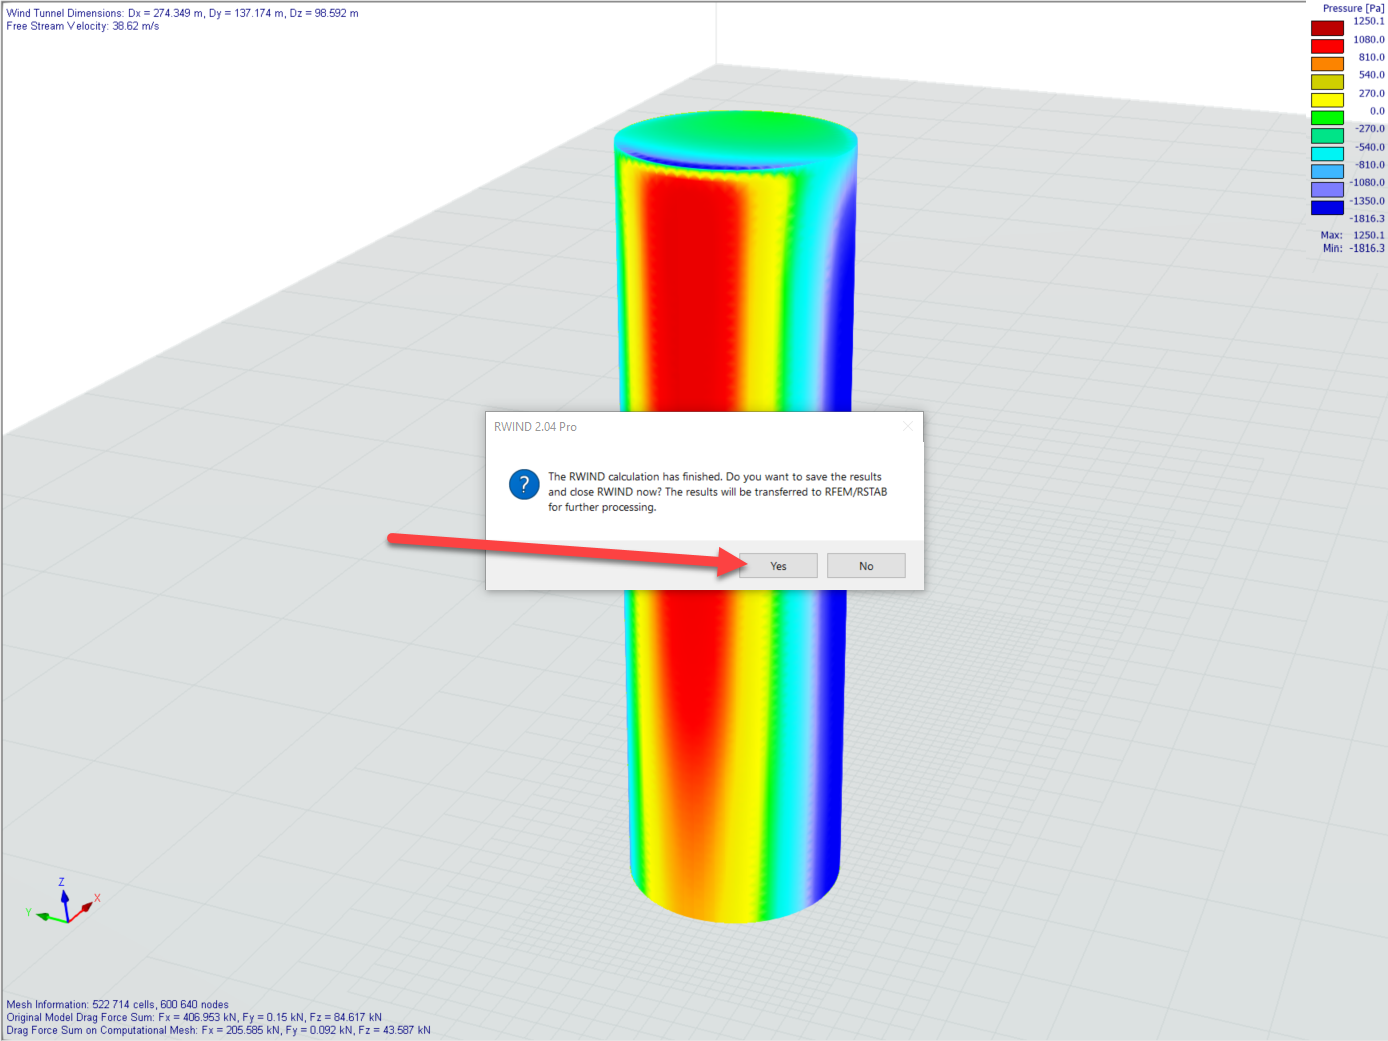Image resolution: width=1388 pixels, height=1041 pixels.
Task: Select the red 1080.0 pressure swatch
Action: [x=1327, y=46]
